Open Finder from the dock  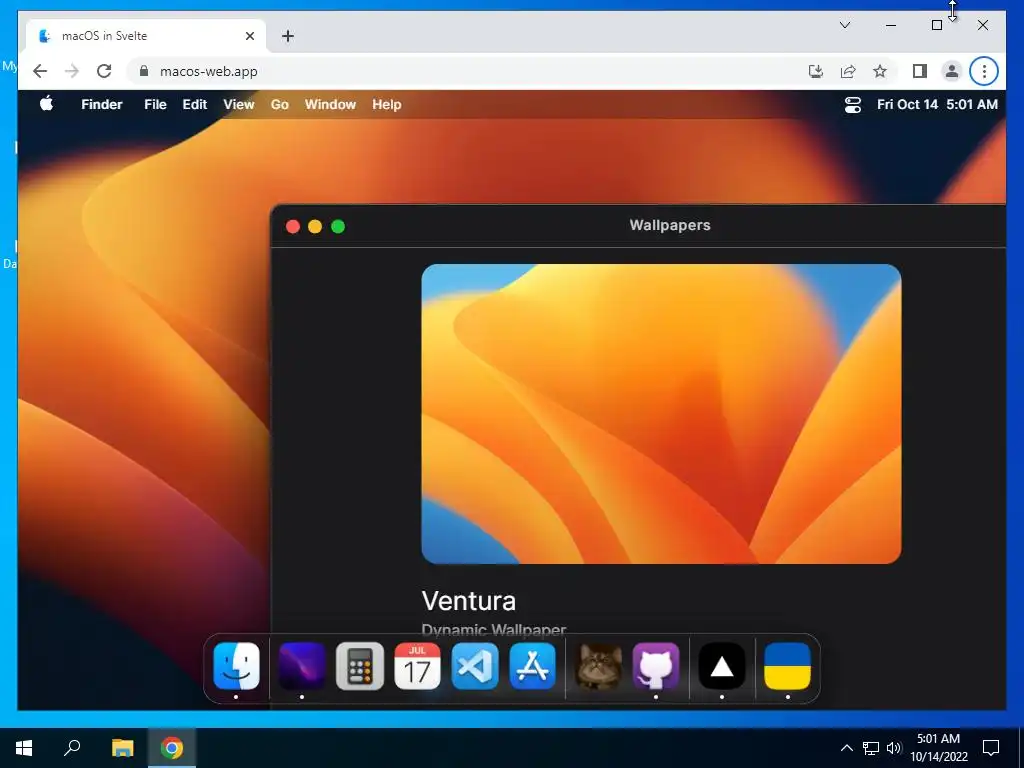[x=236, y=666]
